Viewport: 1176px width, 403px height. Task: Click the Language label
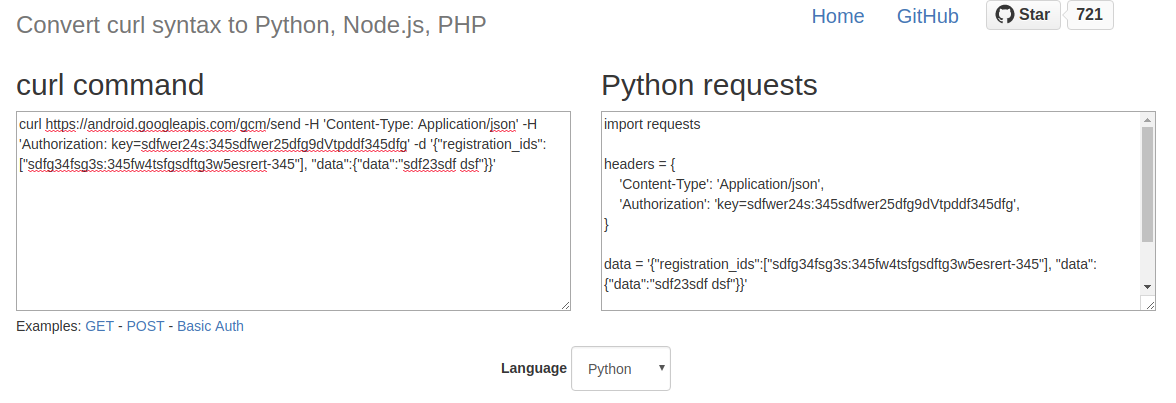(x=534, y=368)
